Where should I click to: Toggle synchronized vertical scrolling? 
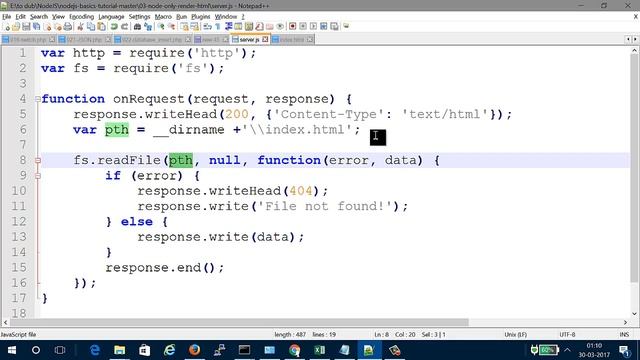(x=184, y=27)
